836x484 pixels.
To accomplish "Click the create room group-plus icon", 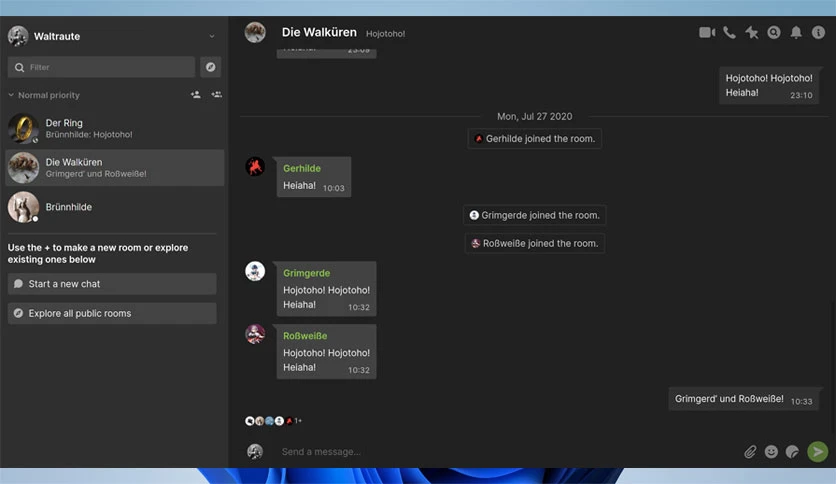I will (216, 95).
